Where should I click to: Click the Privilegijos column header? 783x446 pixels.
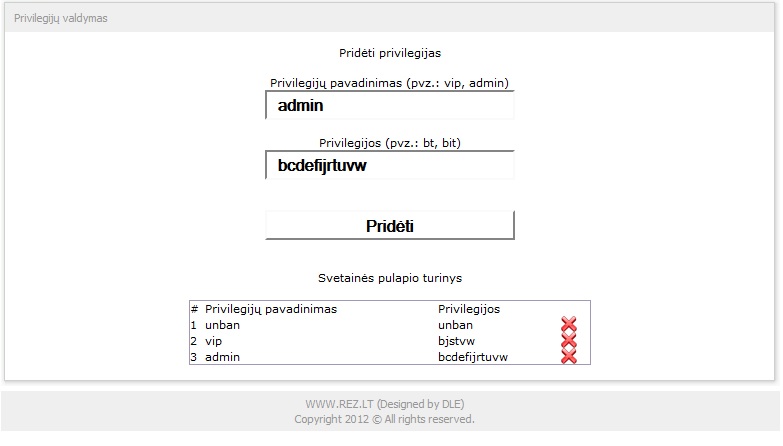coord(468,309)
